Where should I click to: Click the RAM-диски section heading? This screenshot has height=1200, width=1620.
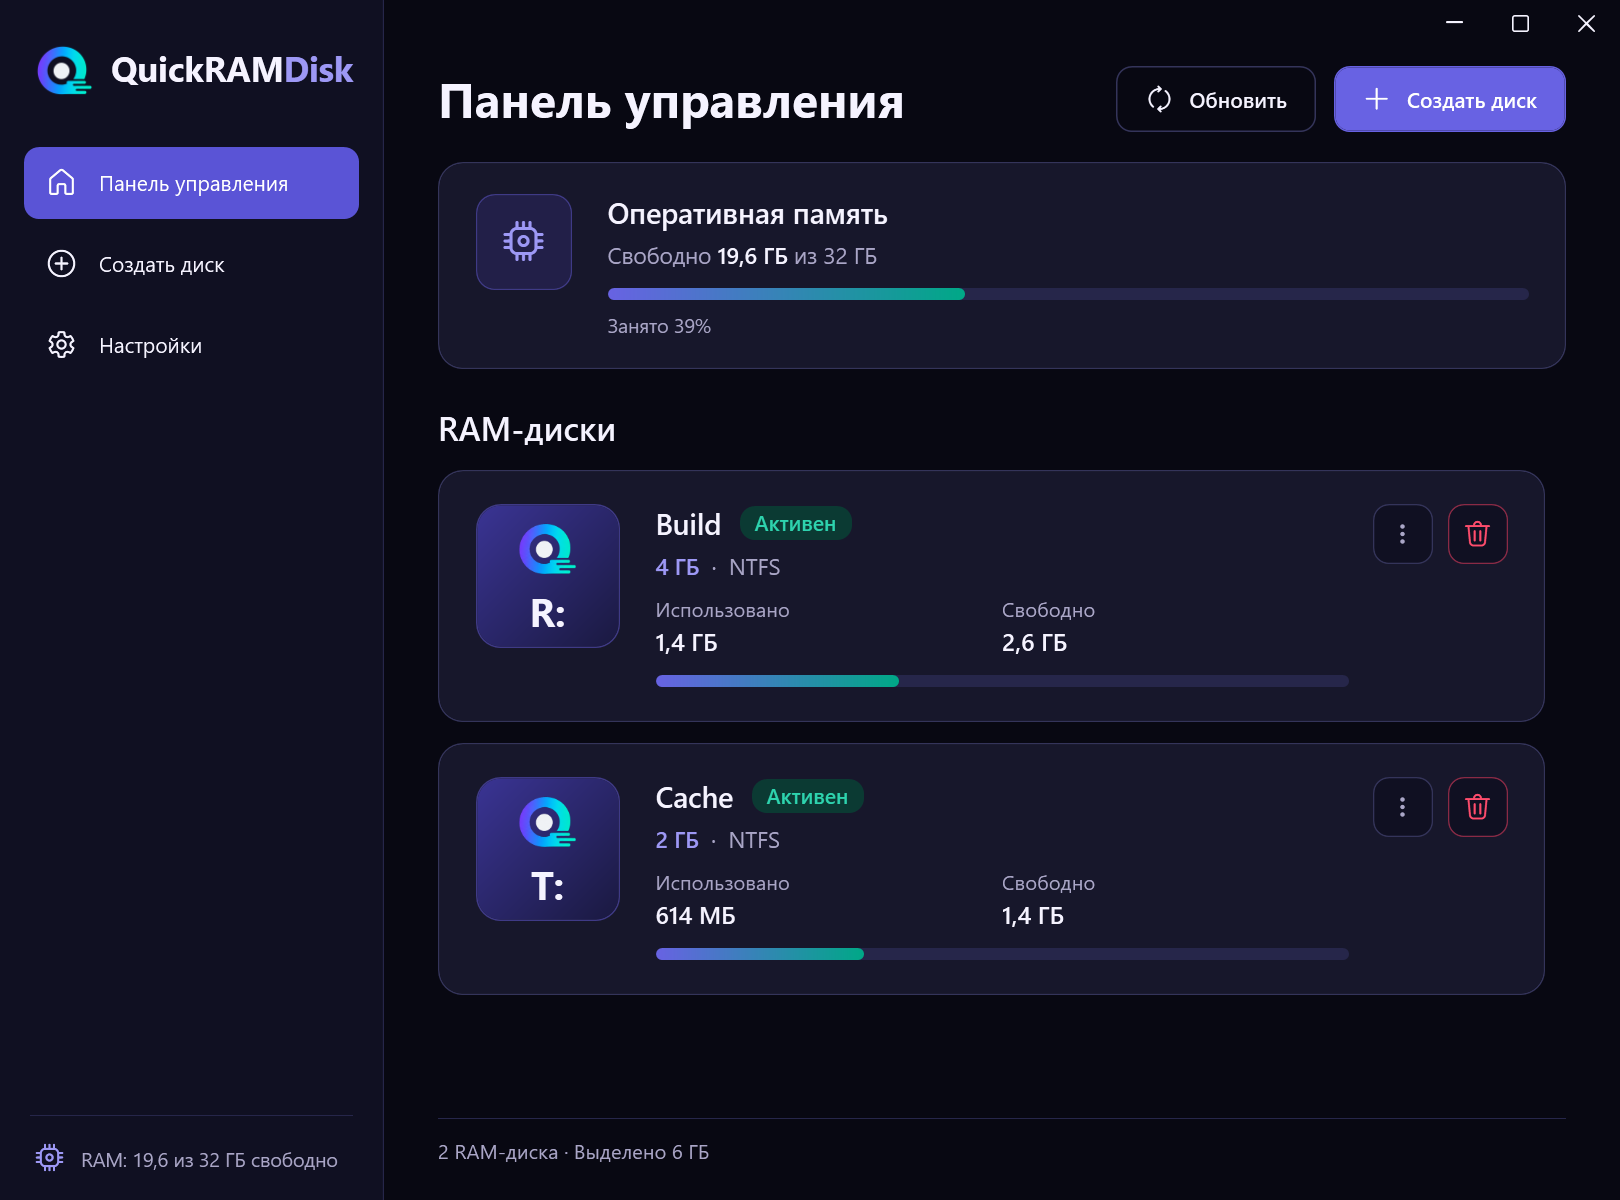(x=527, y=430)
